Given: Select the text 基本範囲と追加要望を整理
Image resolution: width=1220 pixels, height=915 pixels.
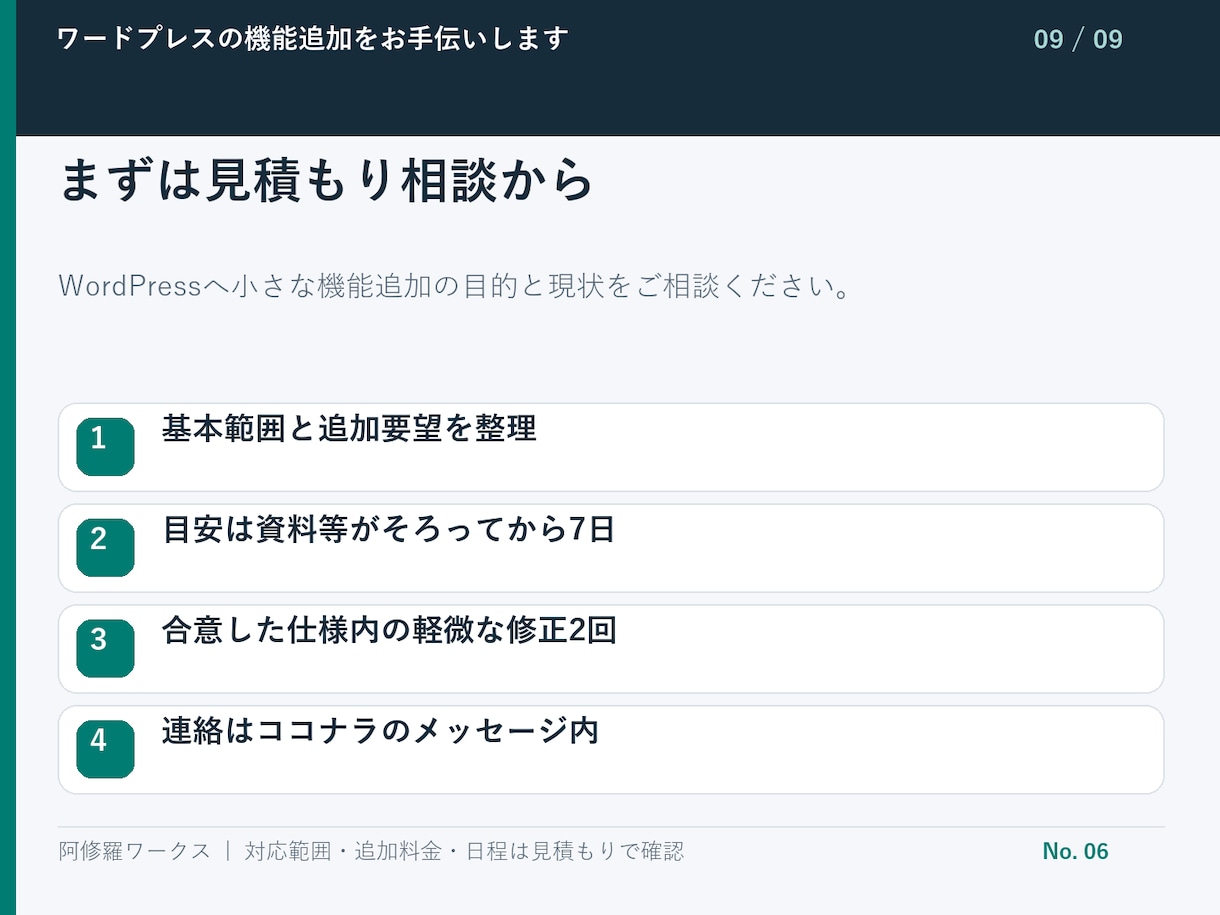Looking at the screenshot, I should [349, 429].
